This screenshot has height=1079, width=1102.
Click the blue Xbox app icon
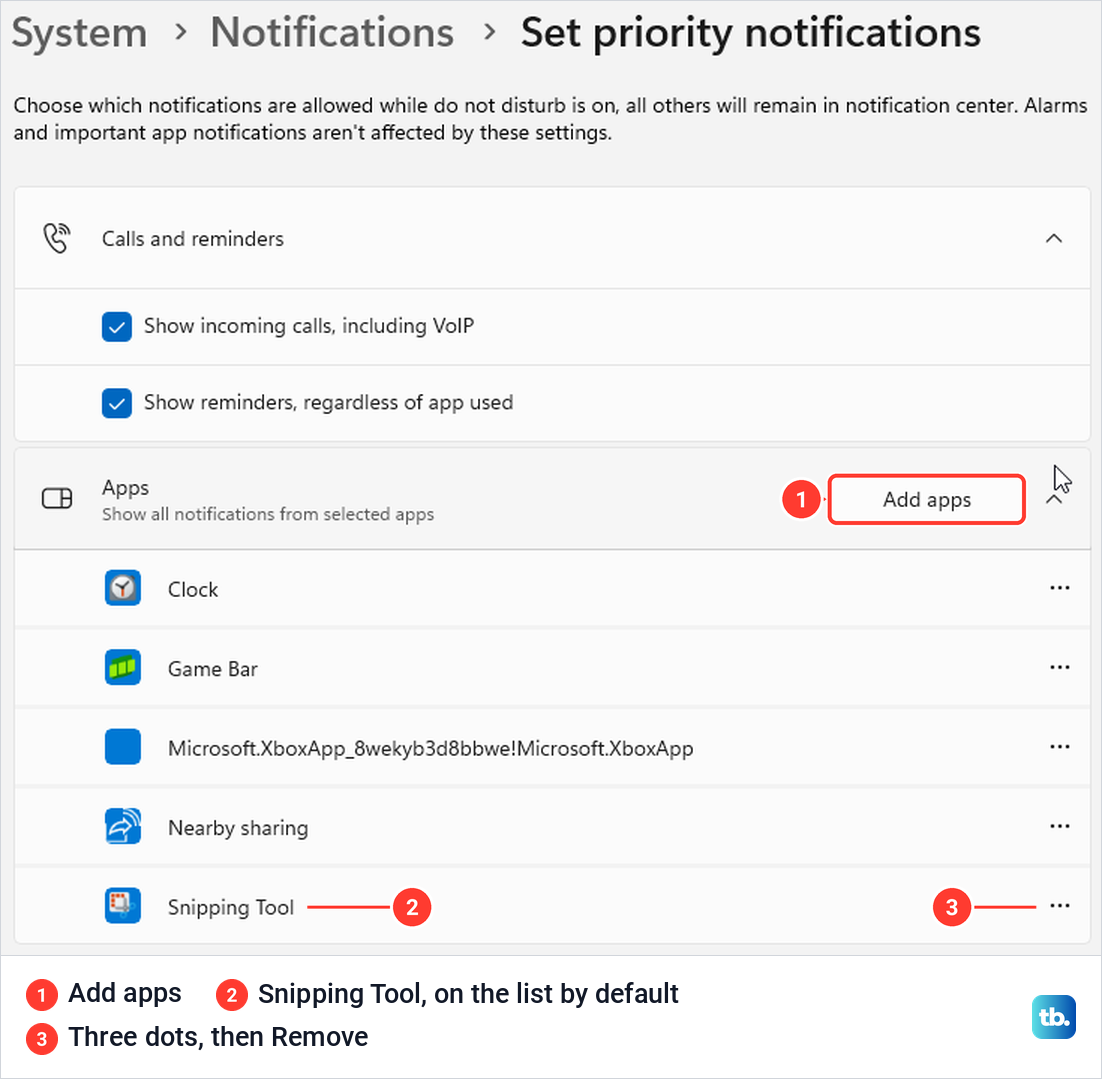tap(122, 747)
